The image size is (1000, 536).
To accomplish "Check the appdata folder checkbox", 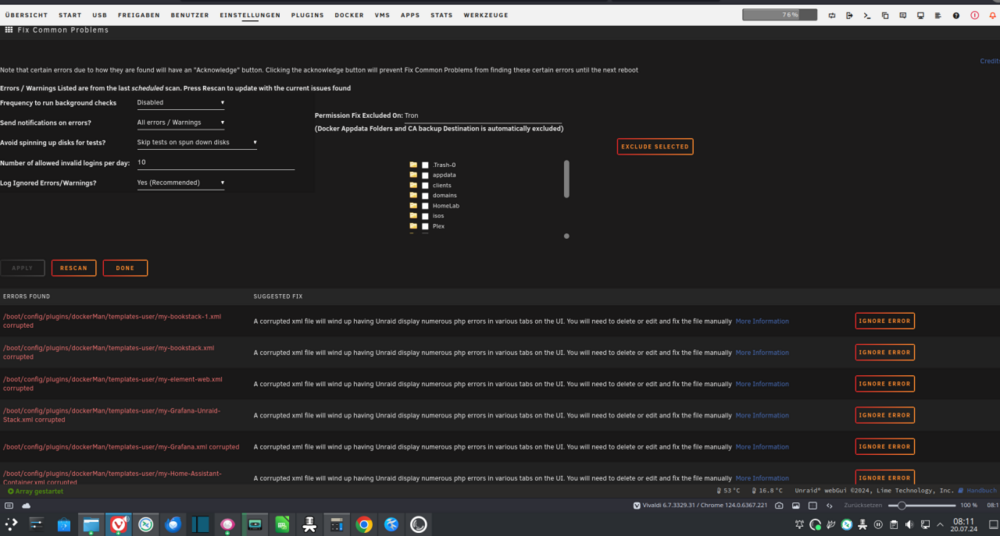I will point(425,175).
